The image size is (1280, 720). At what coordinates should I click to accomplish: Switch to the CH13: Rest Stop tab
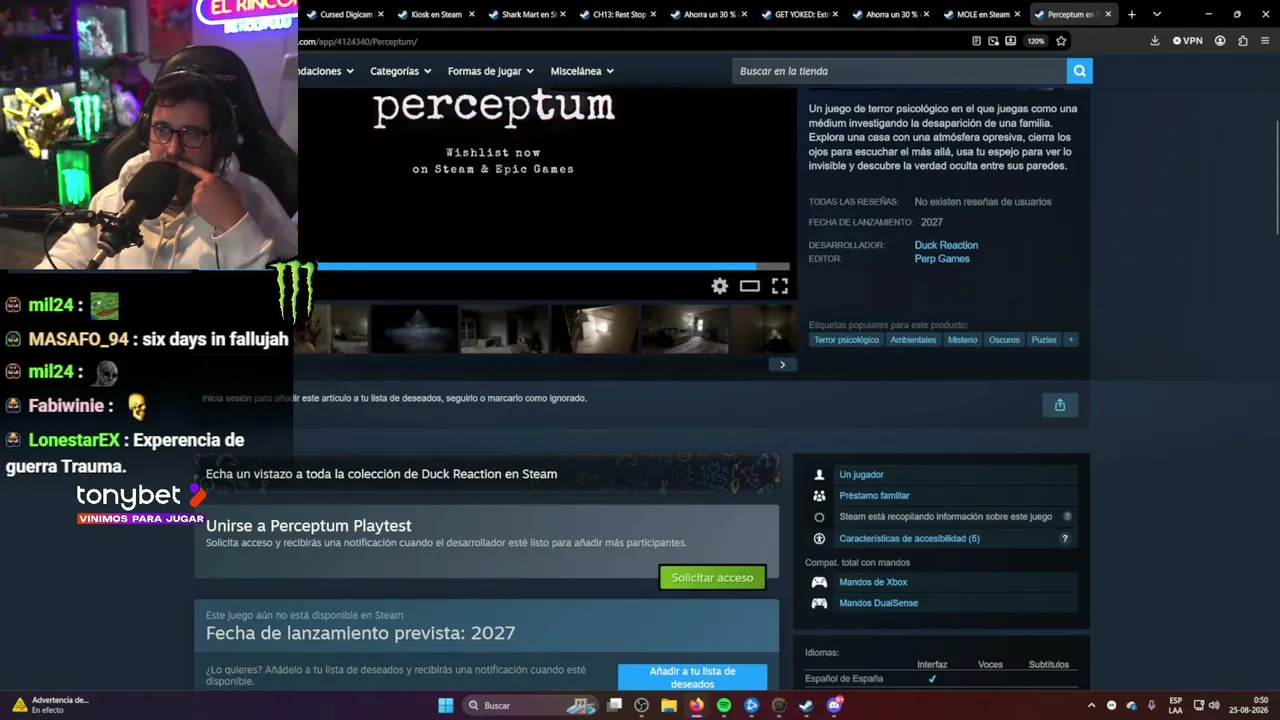tap(617, 14)
